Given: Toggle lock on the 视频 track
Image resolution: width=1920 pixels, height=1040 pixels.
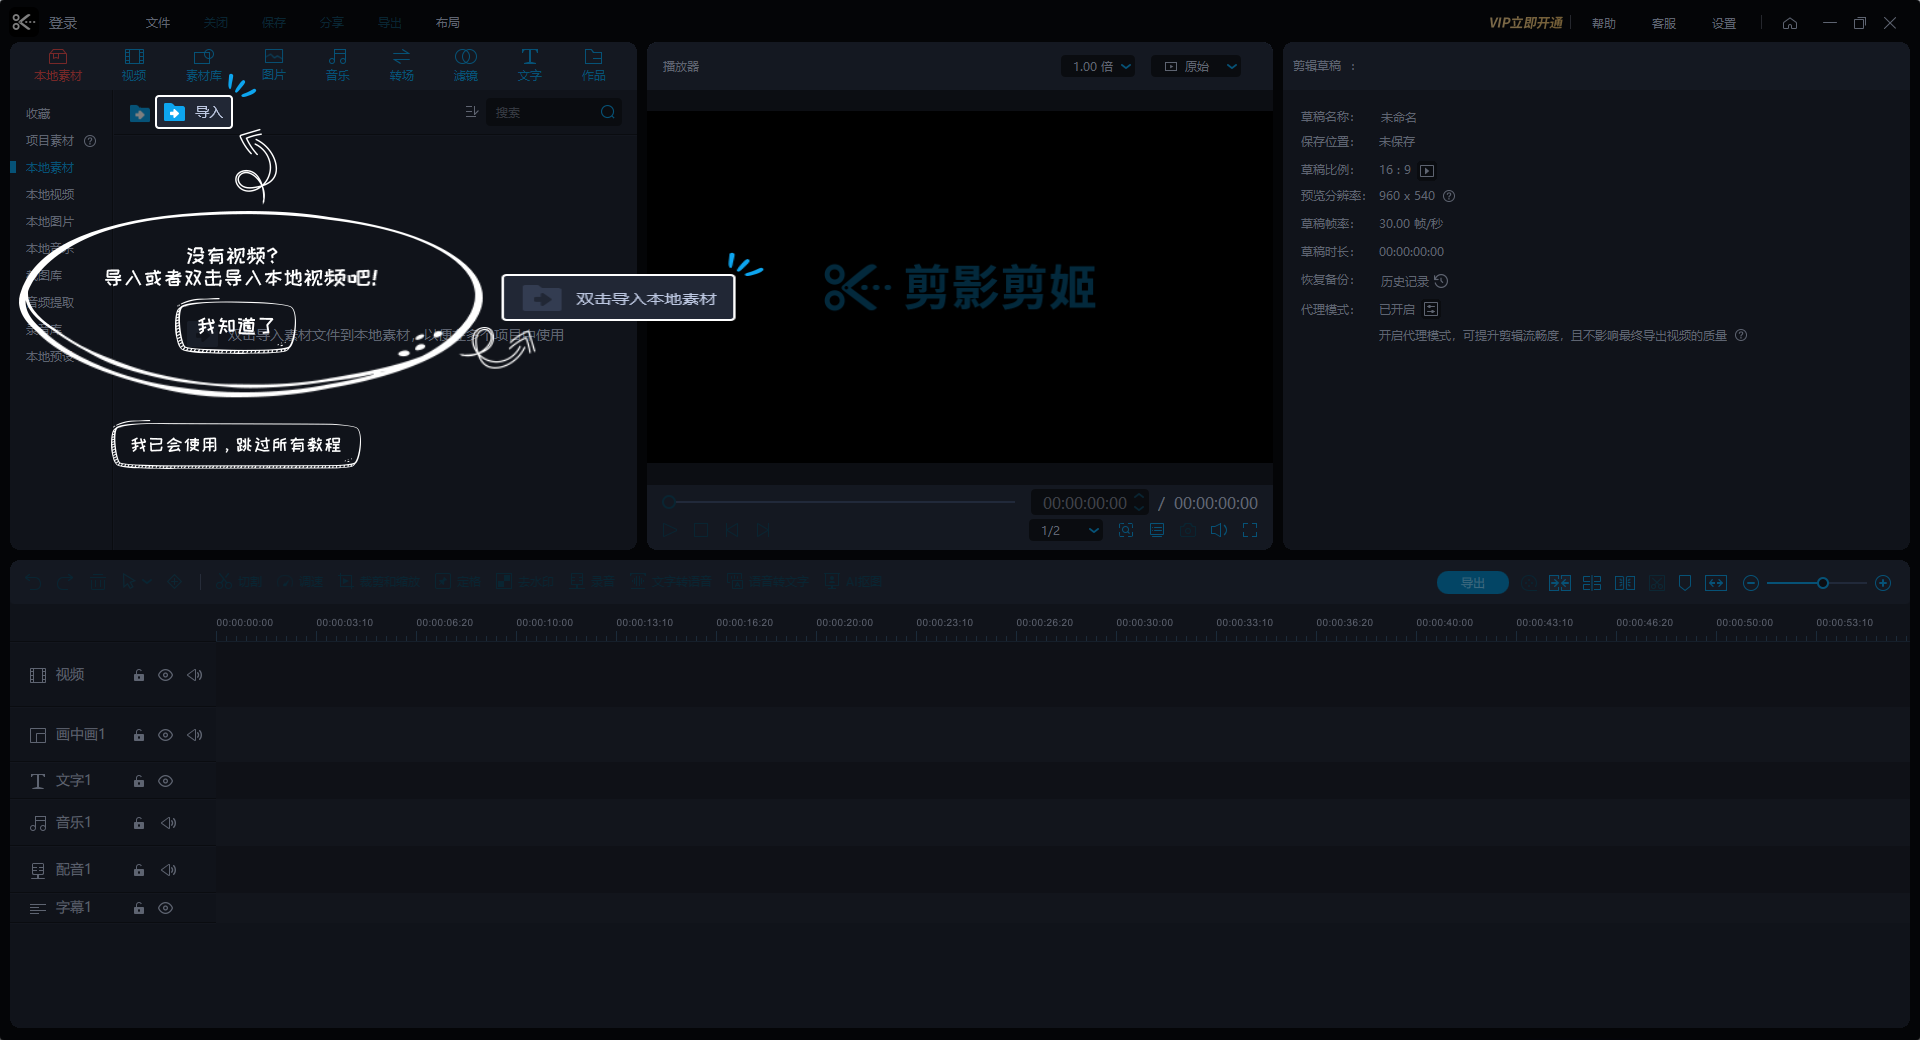Looking at the screenshot, I should (x=139, y=676).
